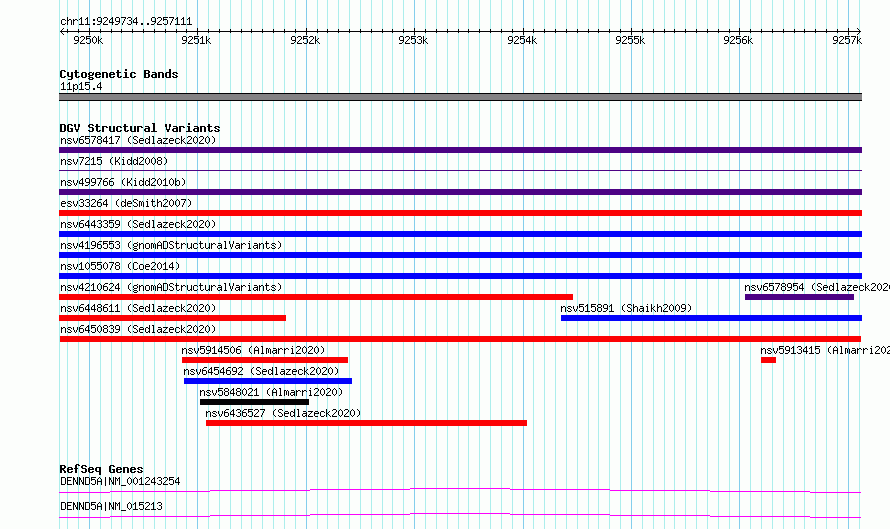Image resolution: width=890 pixels, height=529 pixels.
Task: Click the 9254k ruler position
Action: [x=522, y=40]
